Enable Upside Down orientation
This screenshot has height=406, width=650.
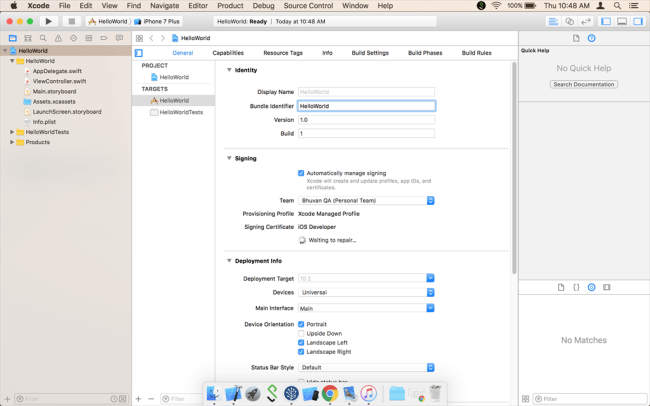click(x=301, y=333)
